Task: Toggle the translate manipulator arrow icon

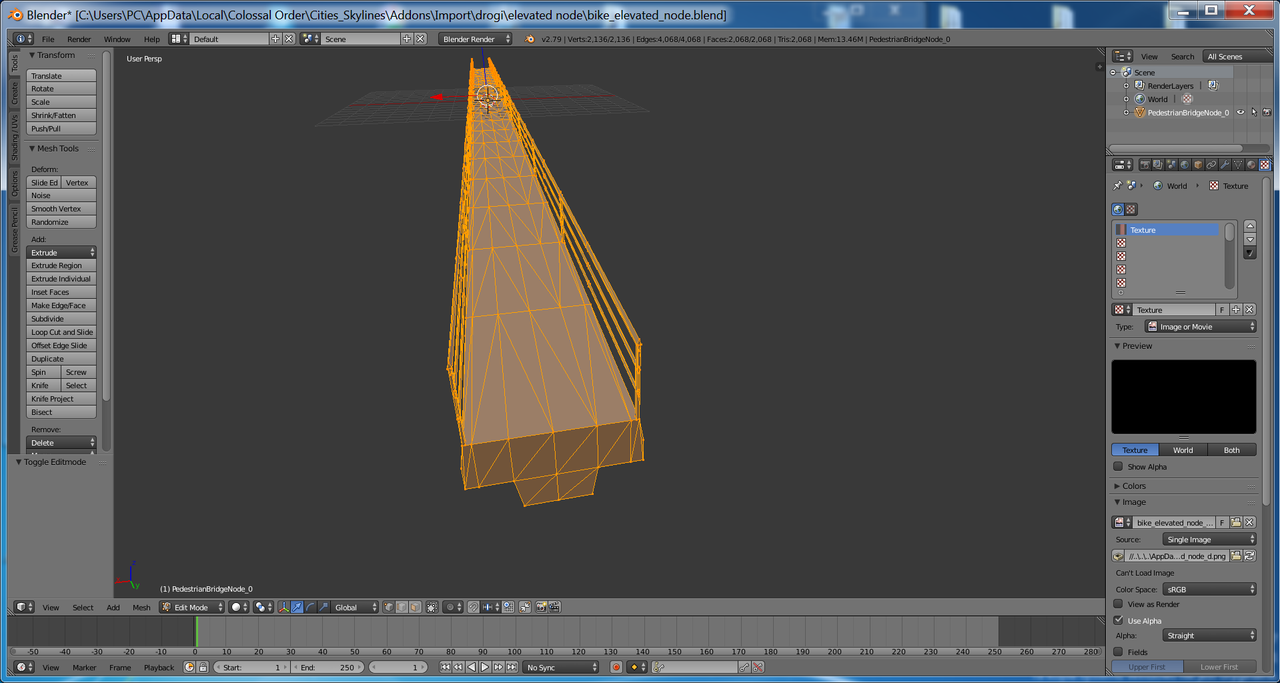Action: tap(297, 607)
